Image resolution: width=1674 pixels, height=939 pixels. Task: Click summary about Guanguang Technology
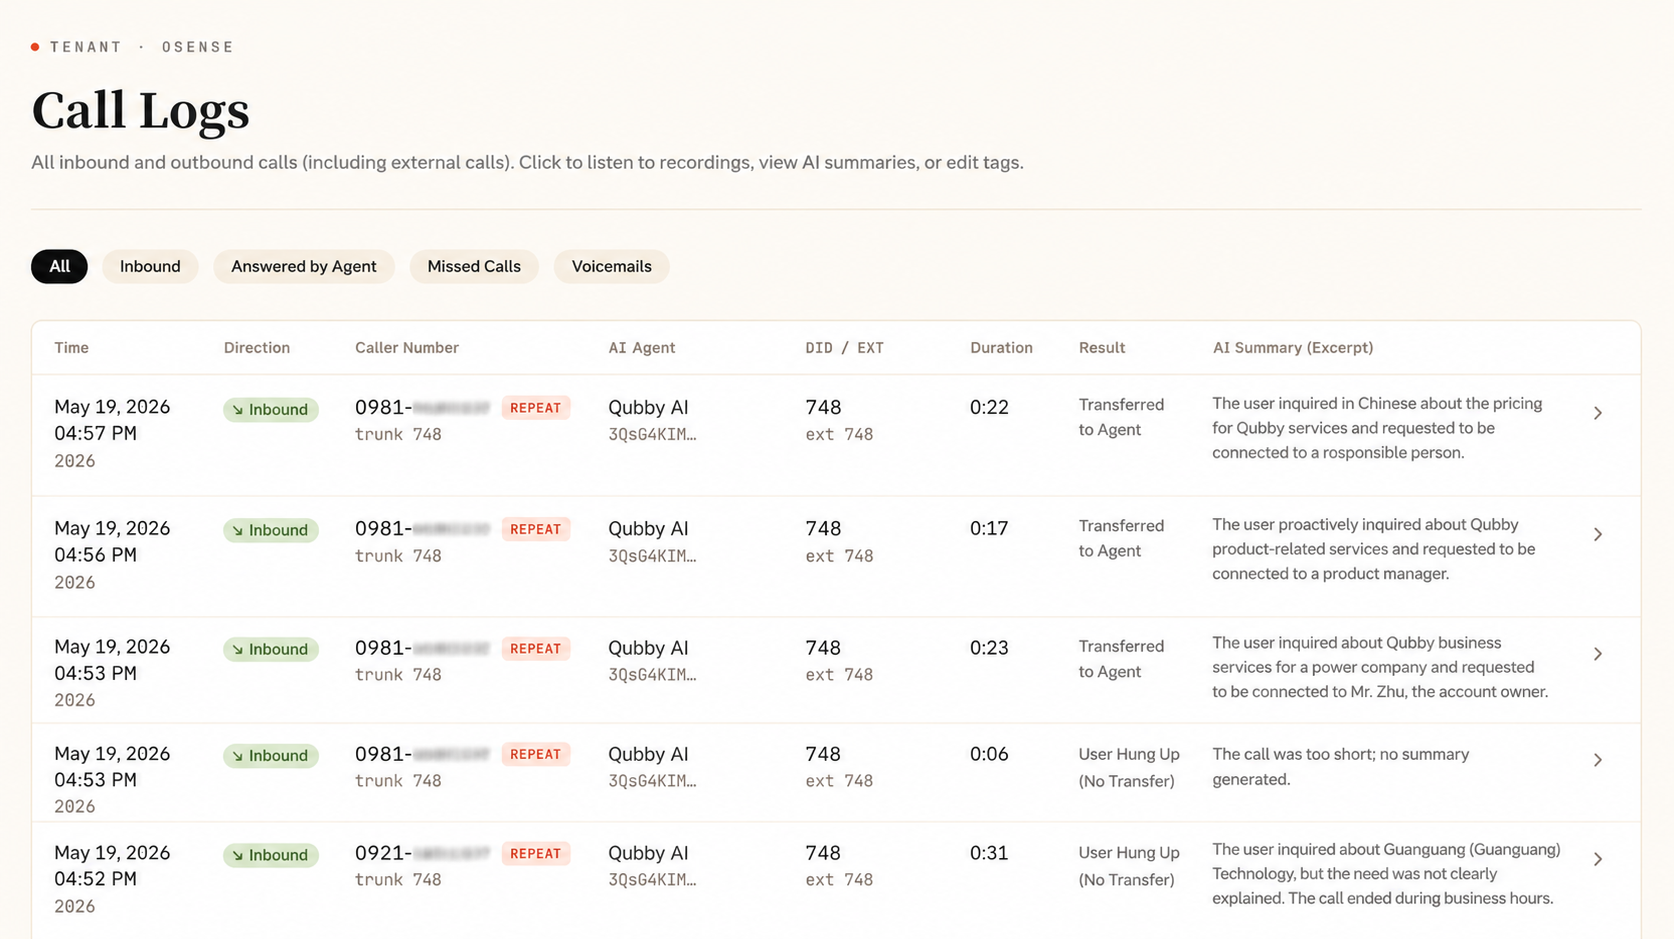[1386, 874]
